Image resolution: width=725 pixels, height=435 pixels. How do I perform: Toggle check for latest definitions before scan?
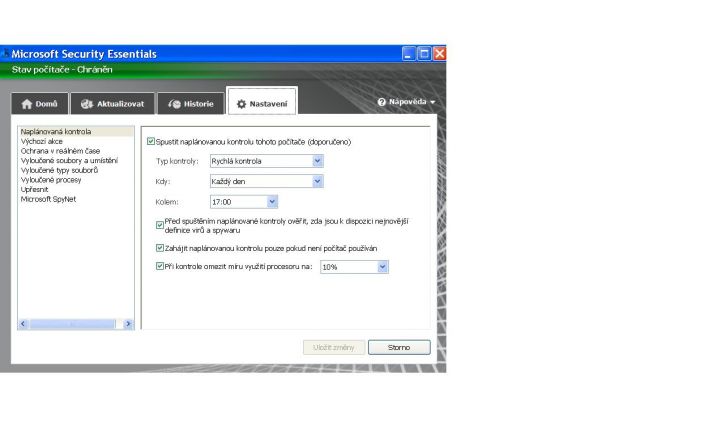click(x=160, y=225)
